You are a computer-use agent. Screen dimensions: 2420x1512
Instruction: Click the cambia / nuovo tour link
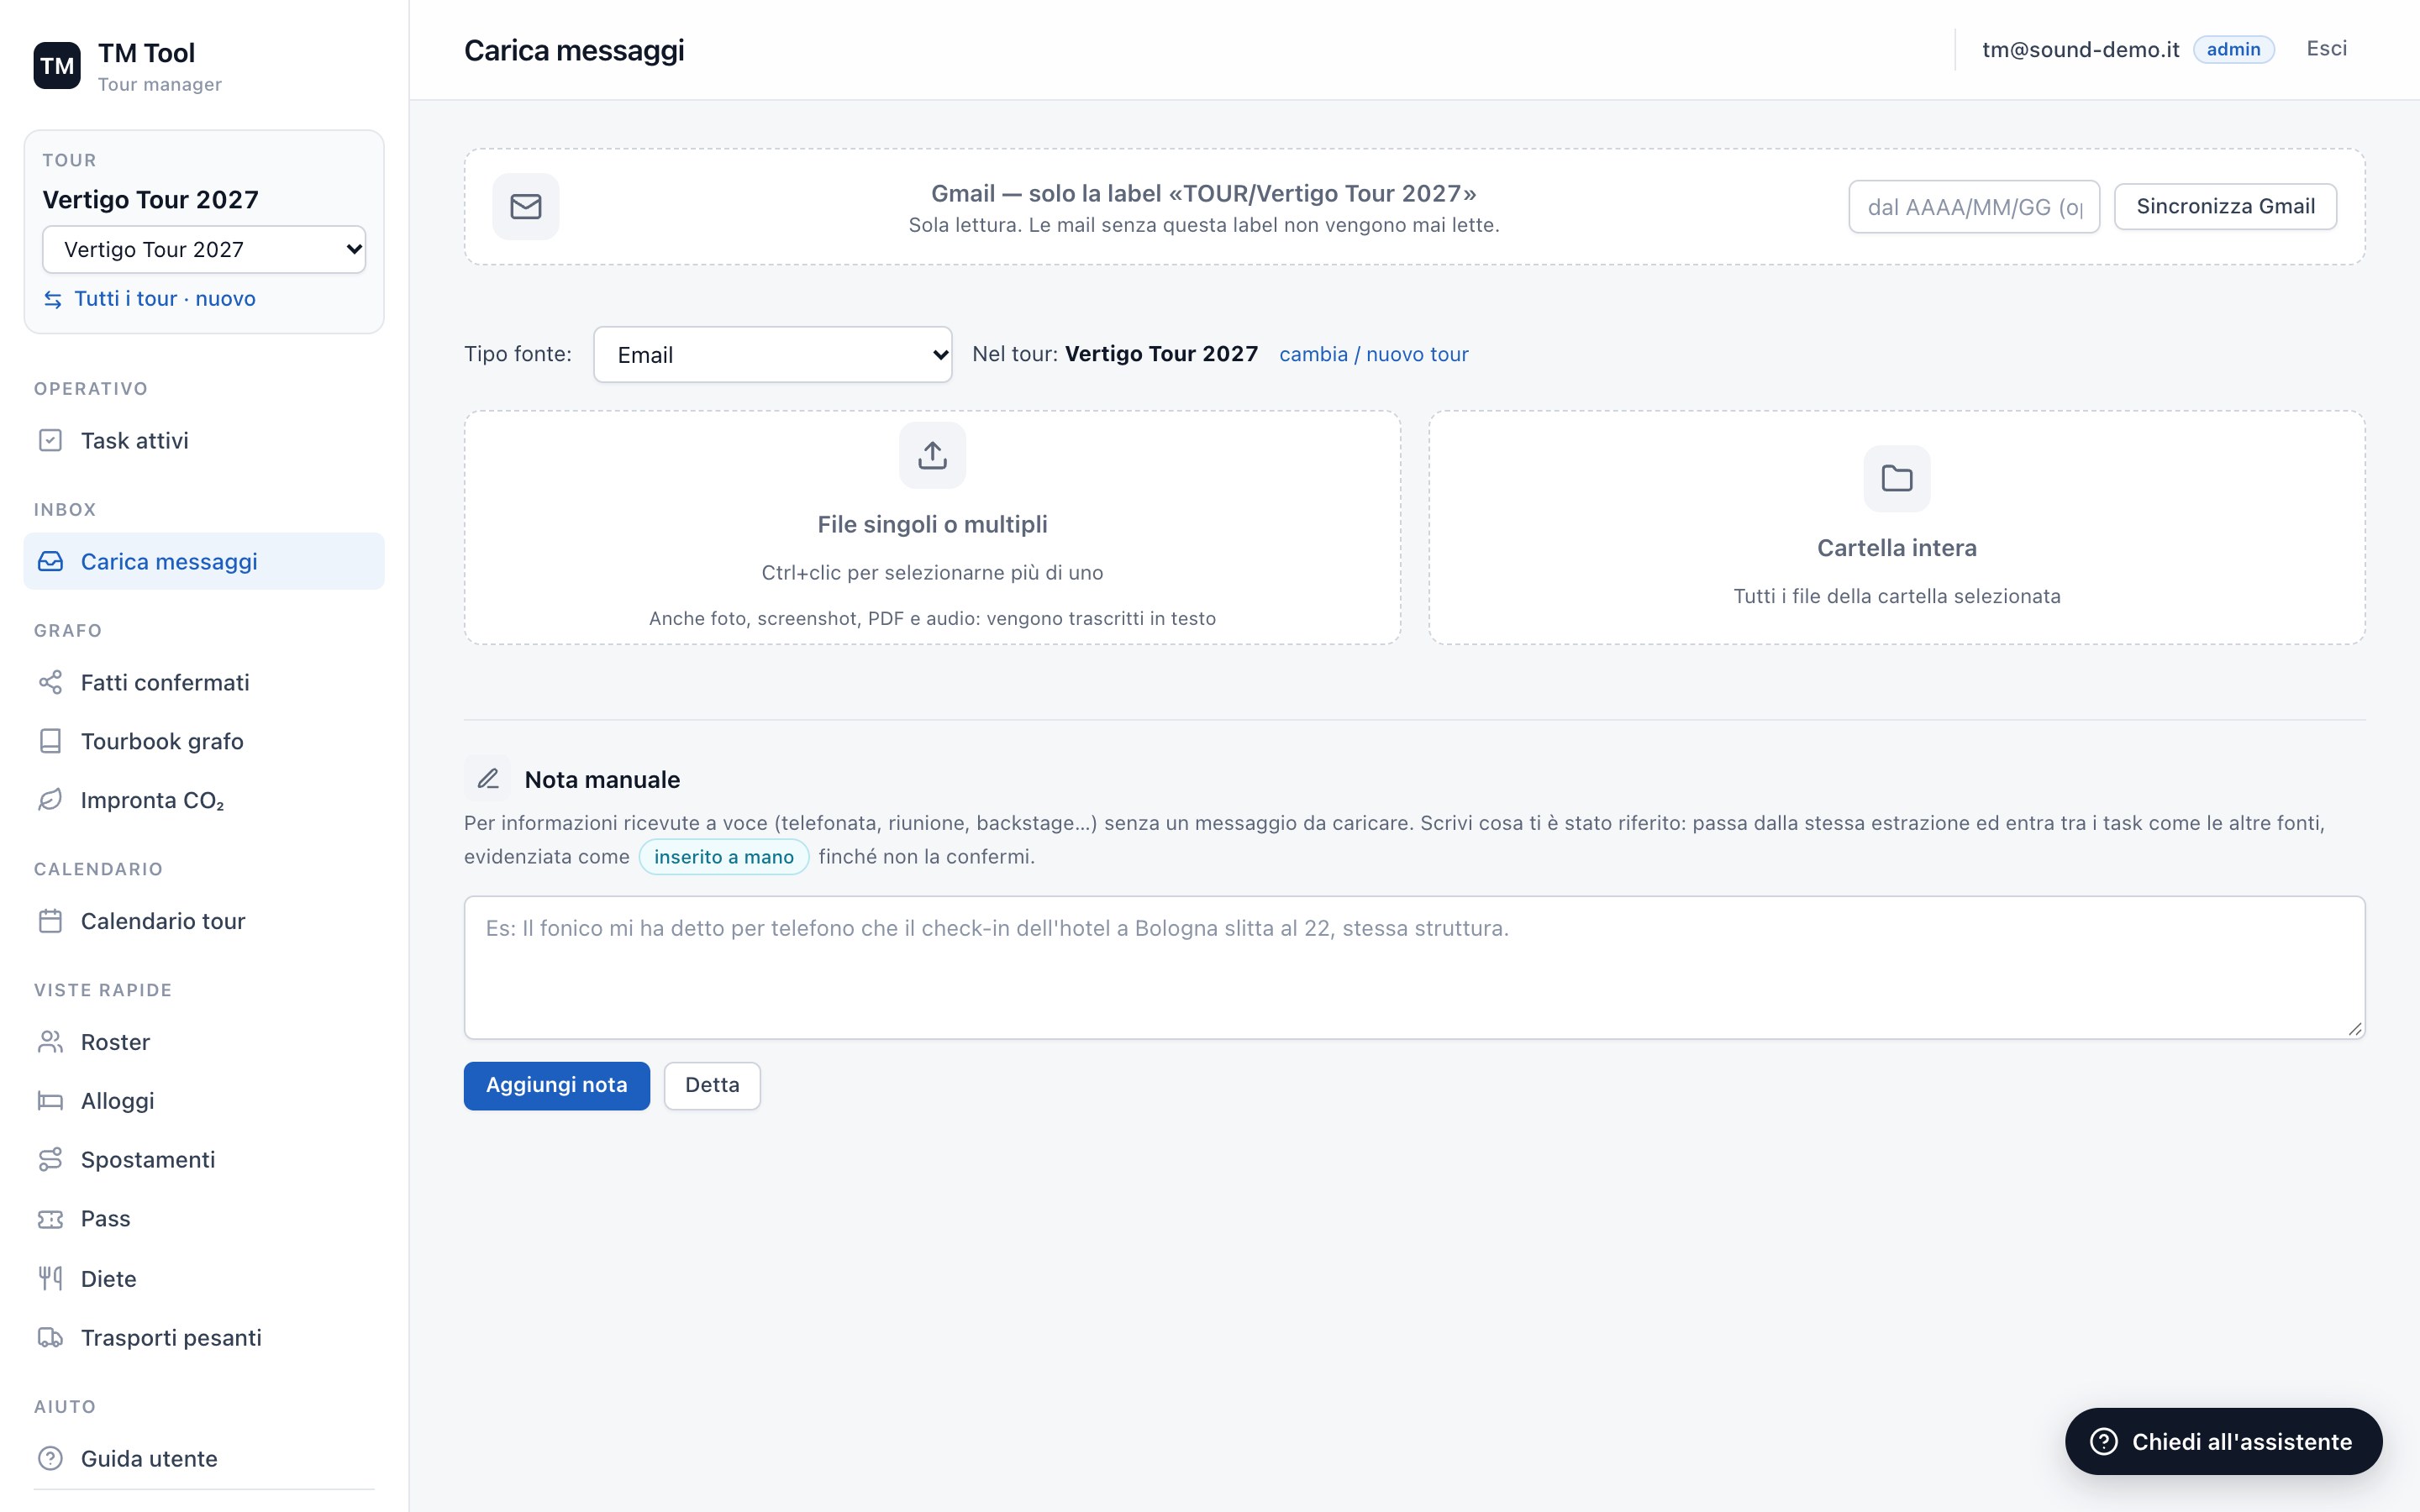(x=1373, y=354)
